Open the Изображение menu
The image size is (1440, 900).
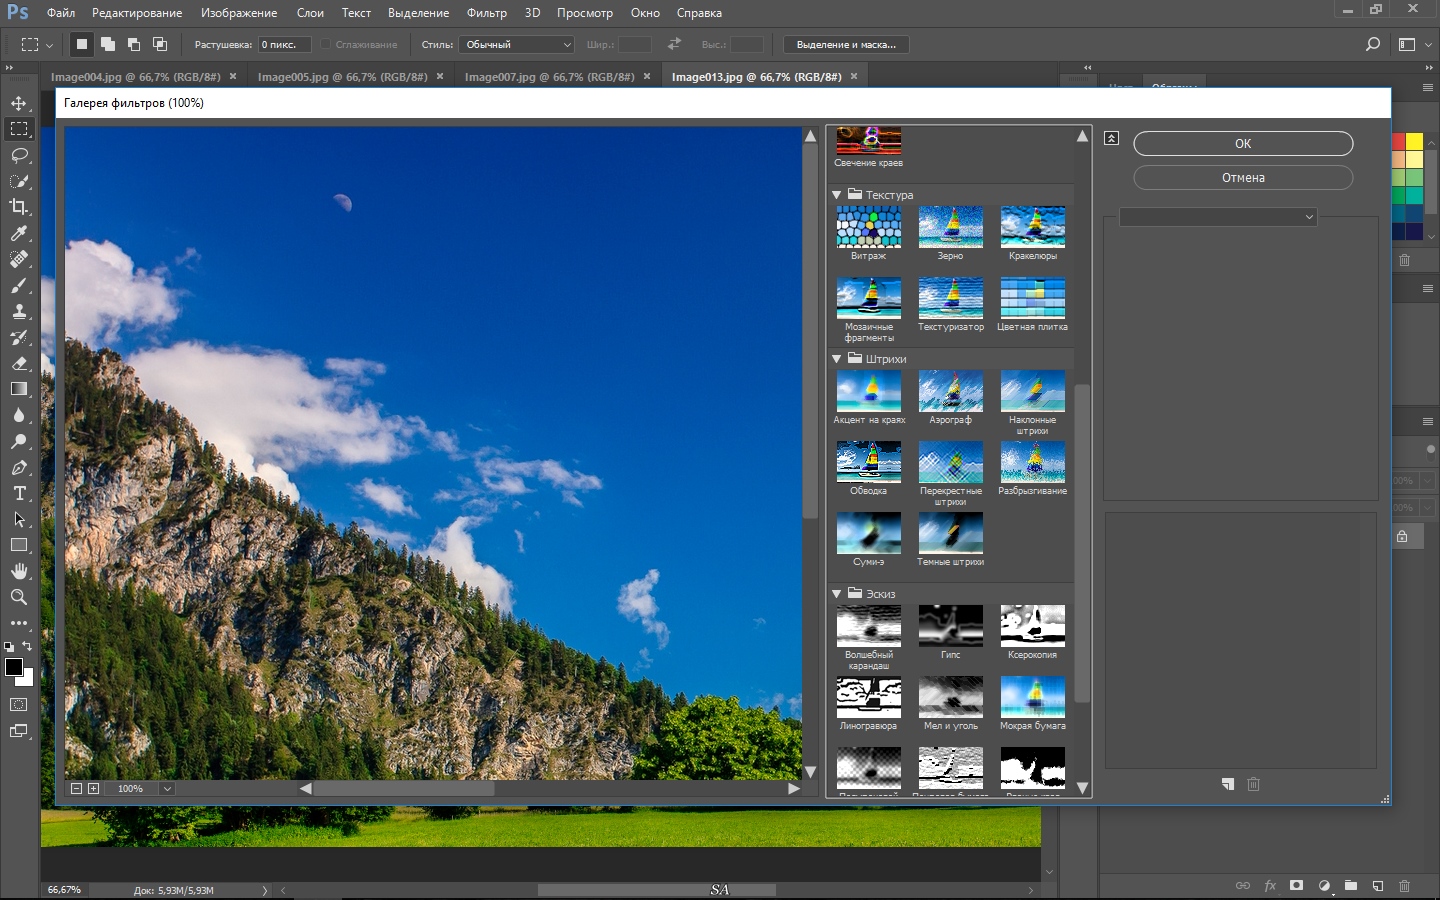(x=239, y=13)
